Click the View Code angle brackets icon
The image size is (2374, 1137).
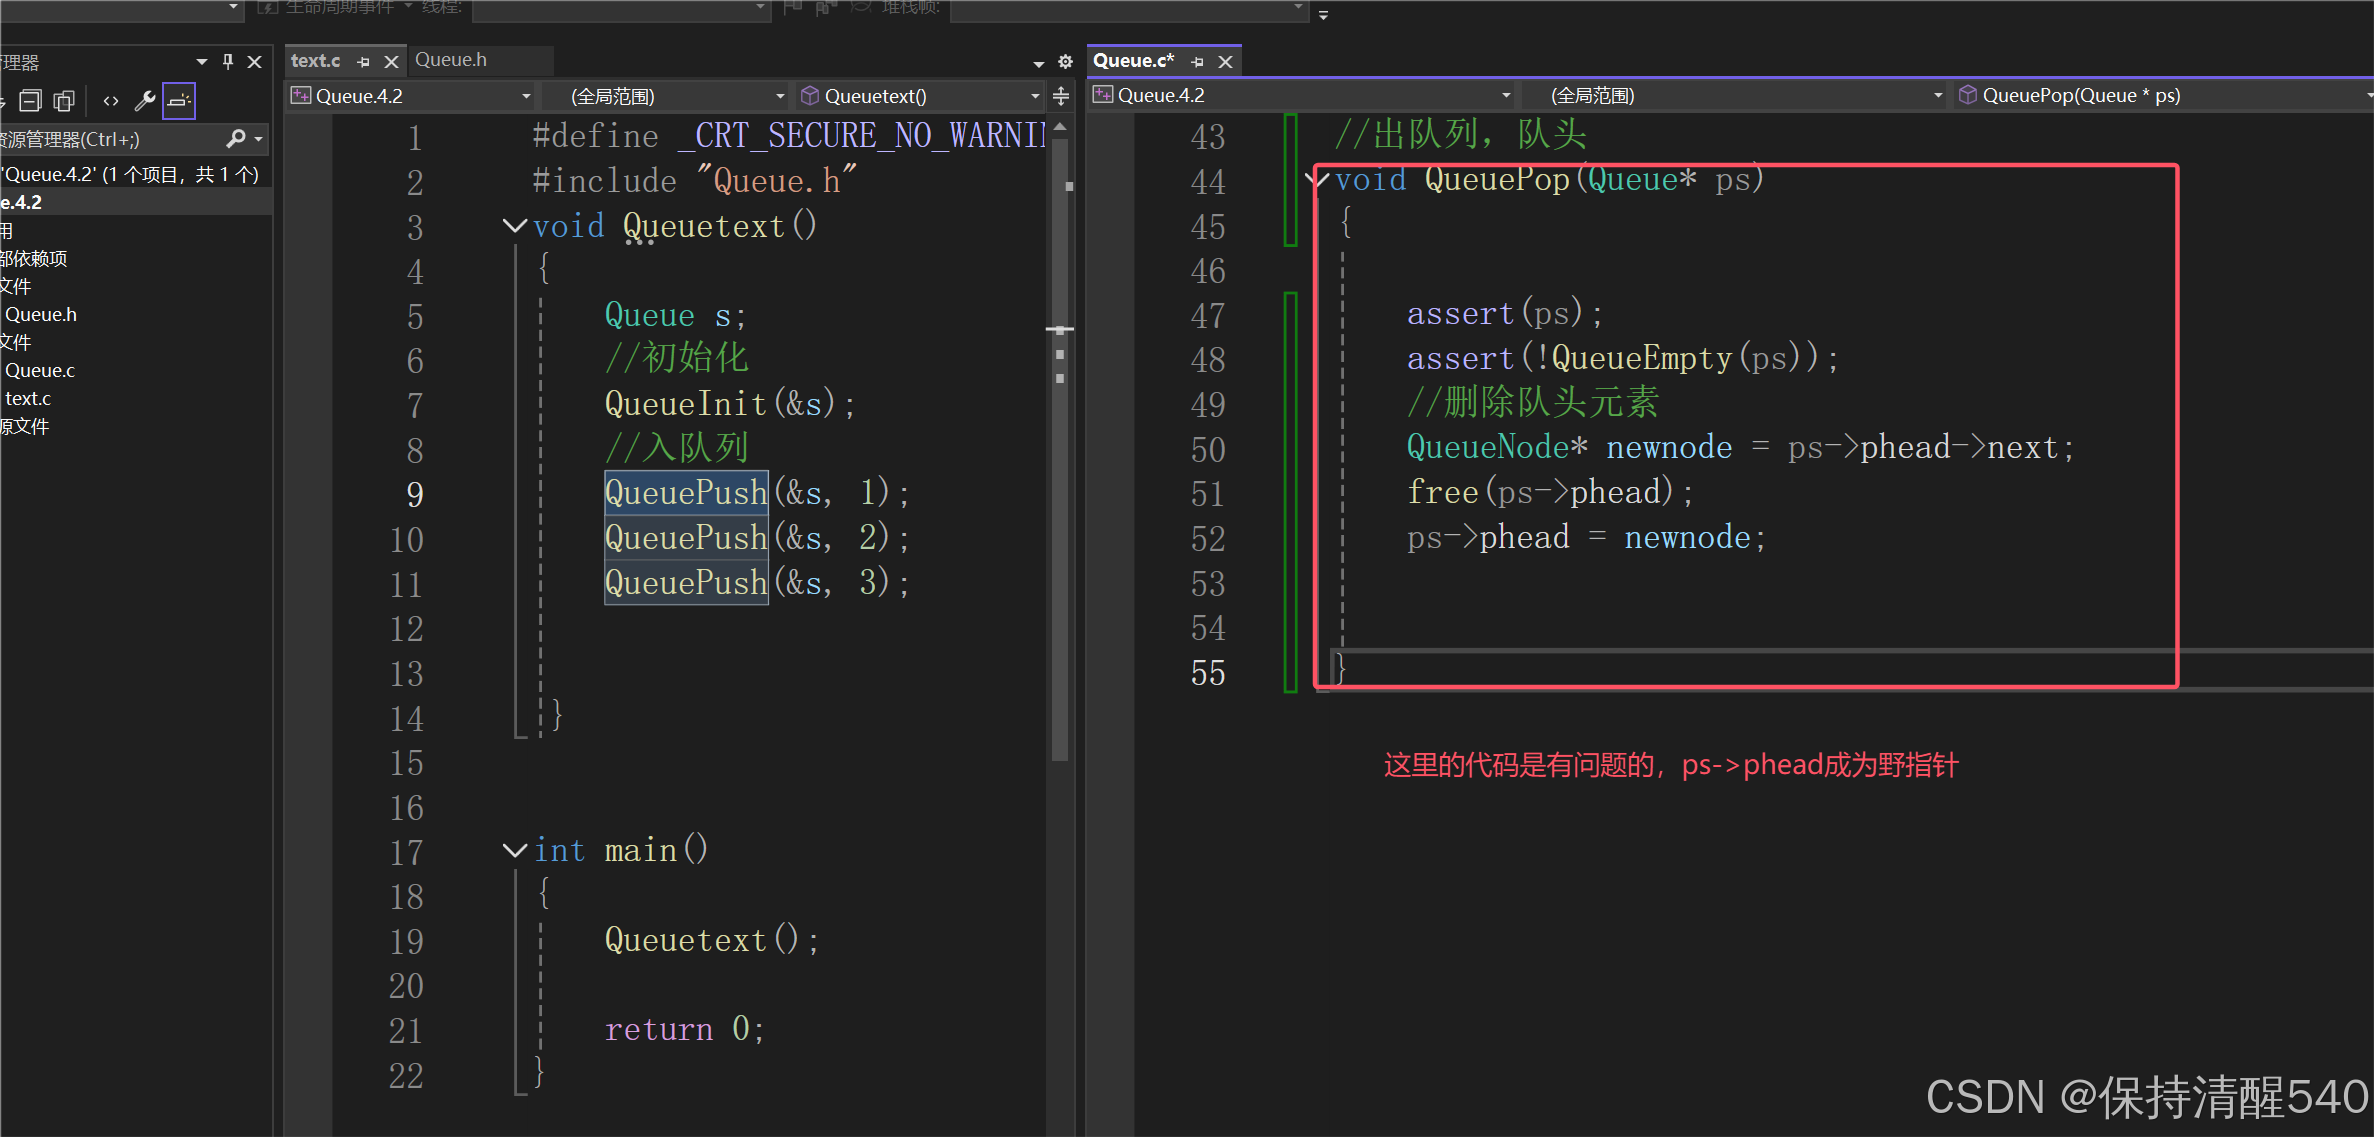[111, 101]
